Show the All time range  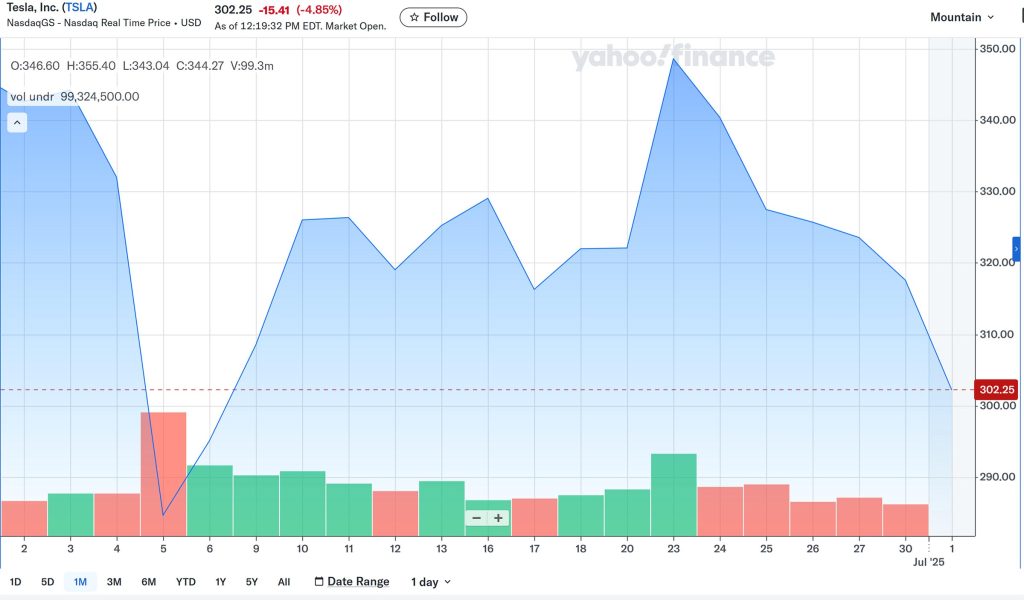[x=283, y=582]
